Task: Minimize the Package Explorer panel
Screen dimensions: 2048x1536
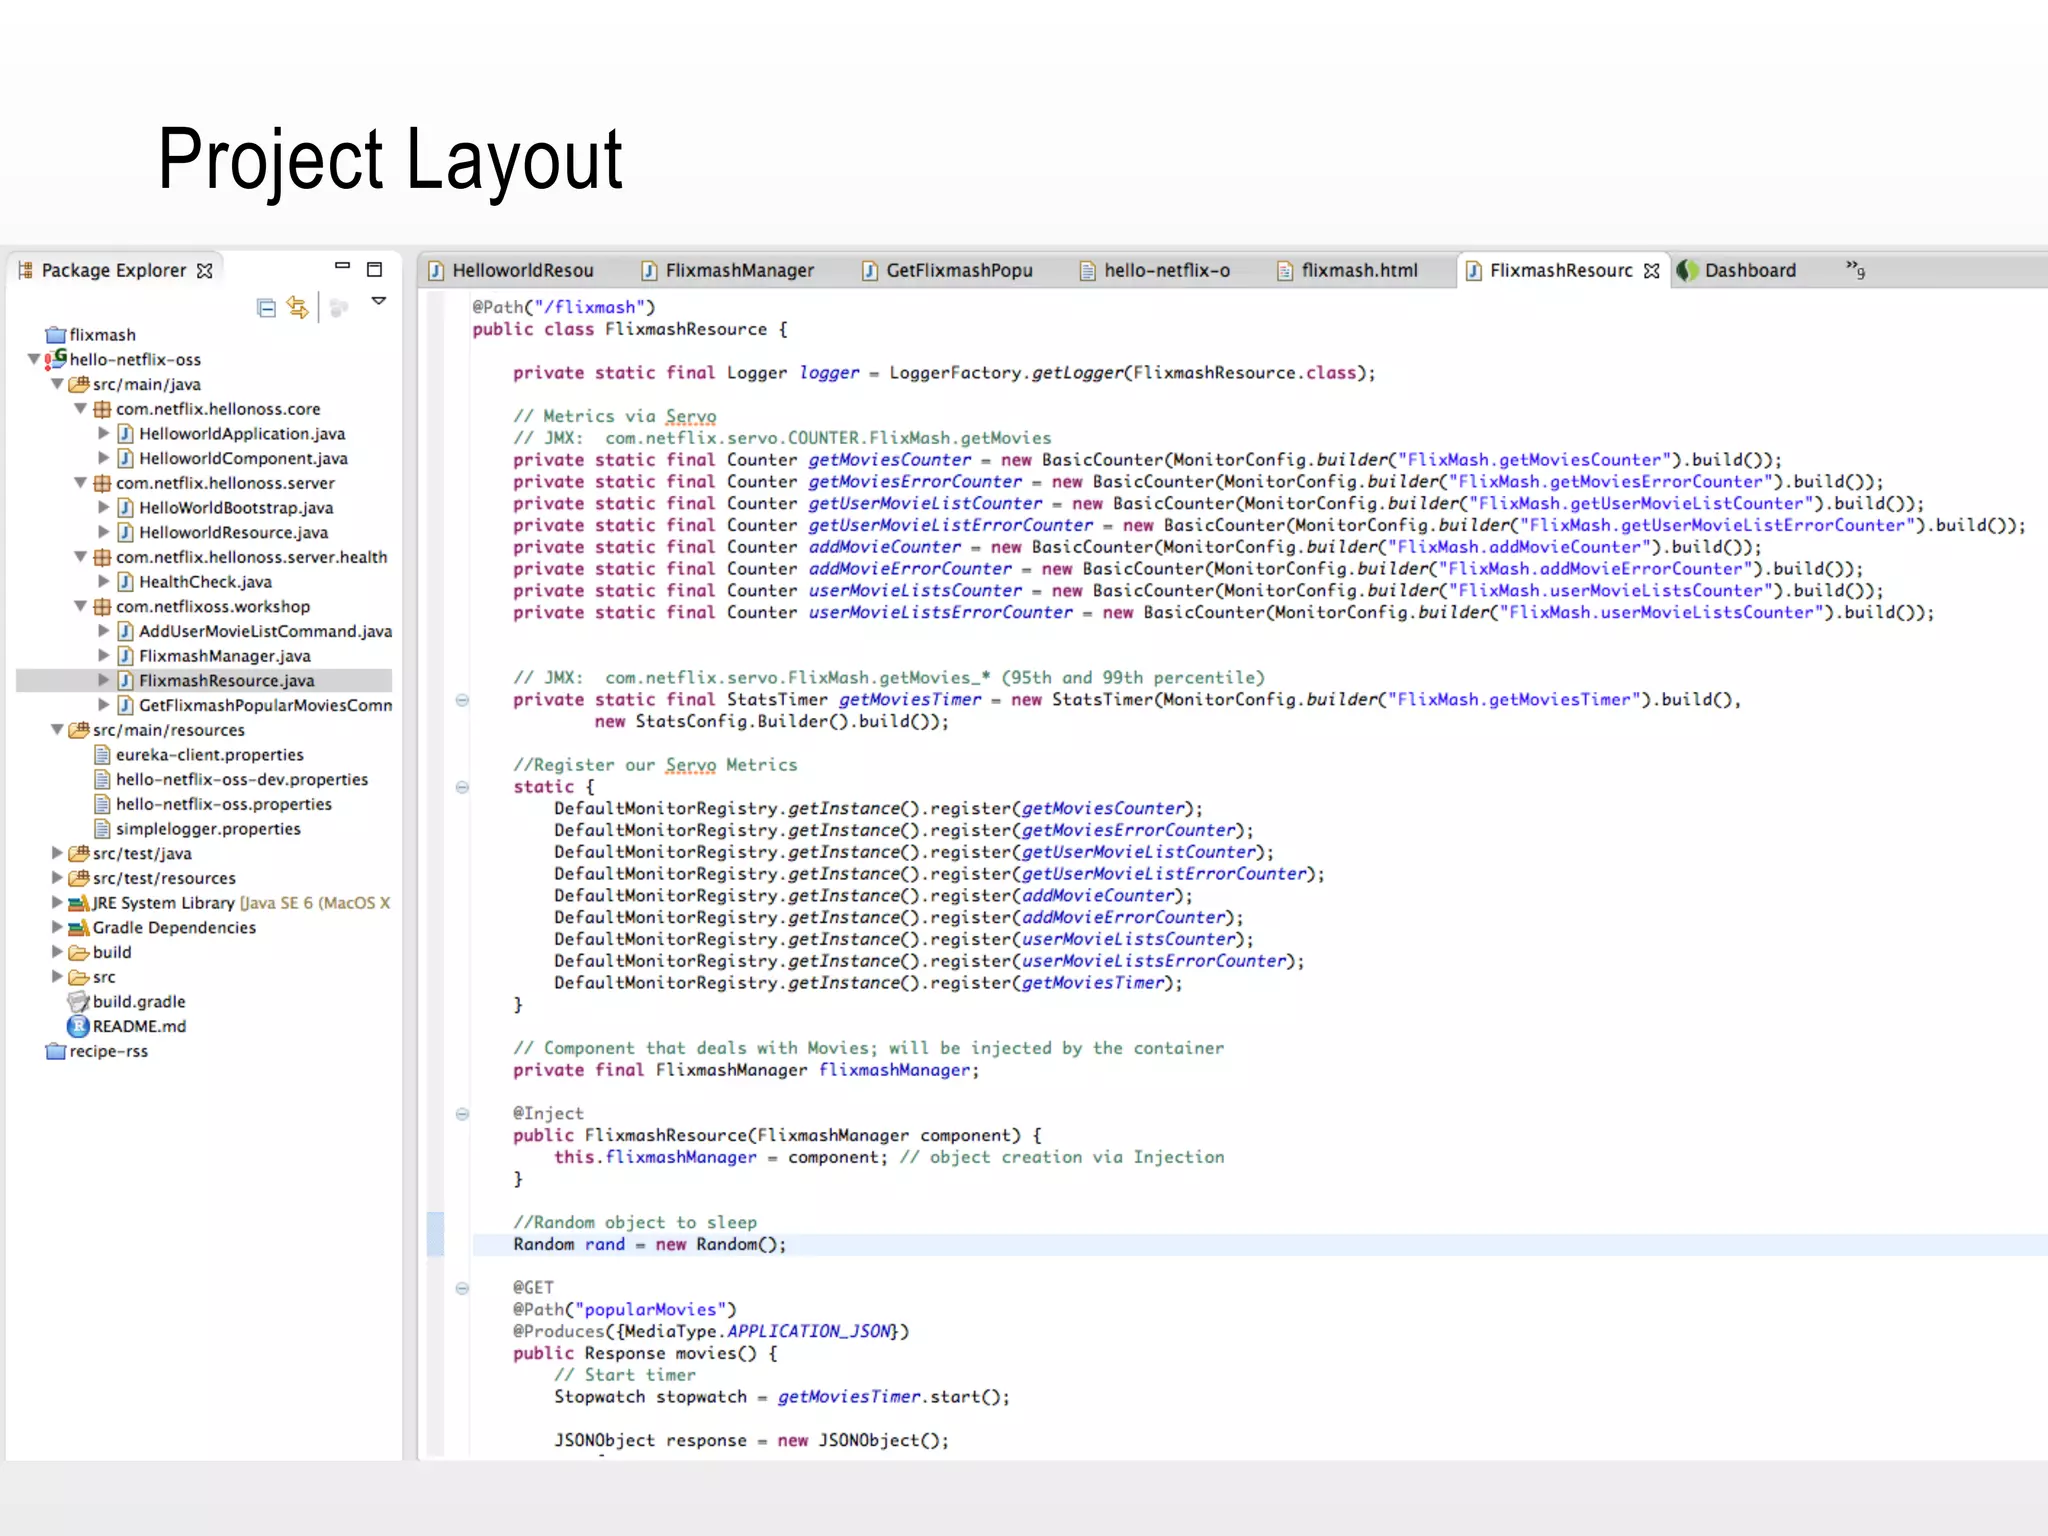Action: (342, 266)
